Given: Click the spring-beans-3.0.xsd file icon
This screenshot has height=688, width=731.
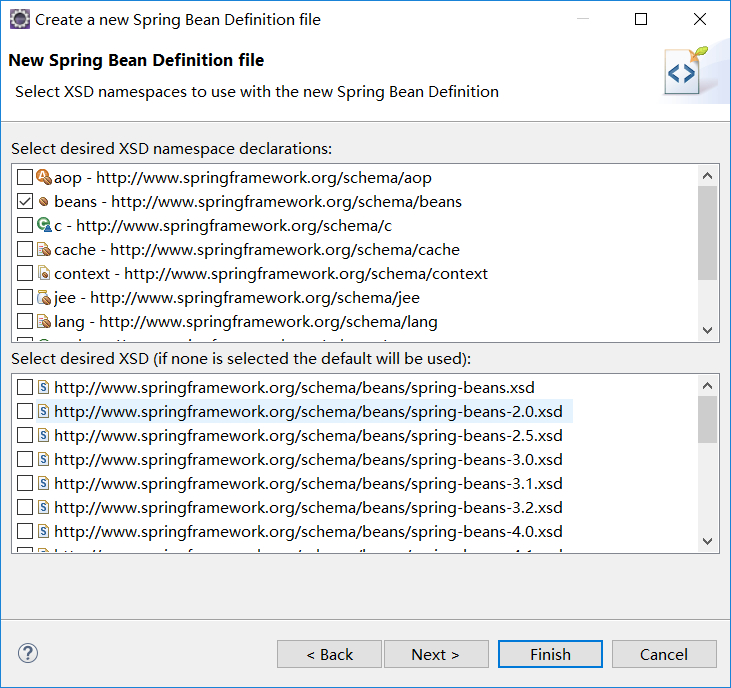Looking at the screenshot, I should (x=43, y=459).
